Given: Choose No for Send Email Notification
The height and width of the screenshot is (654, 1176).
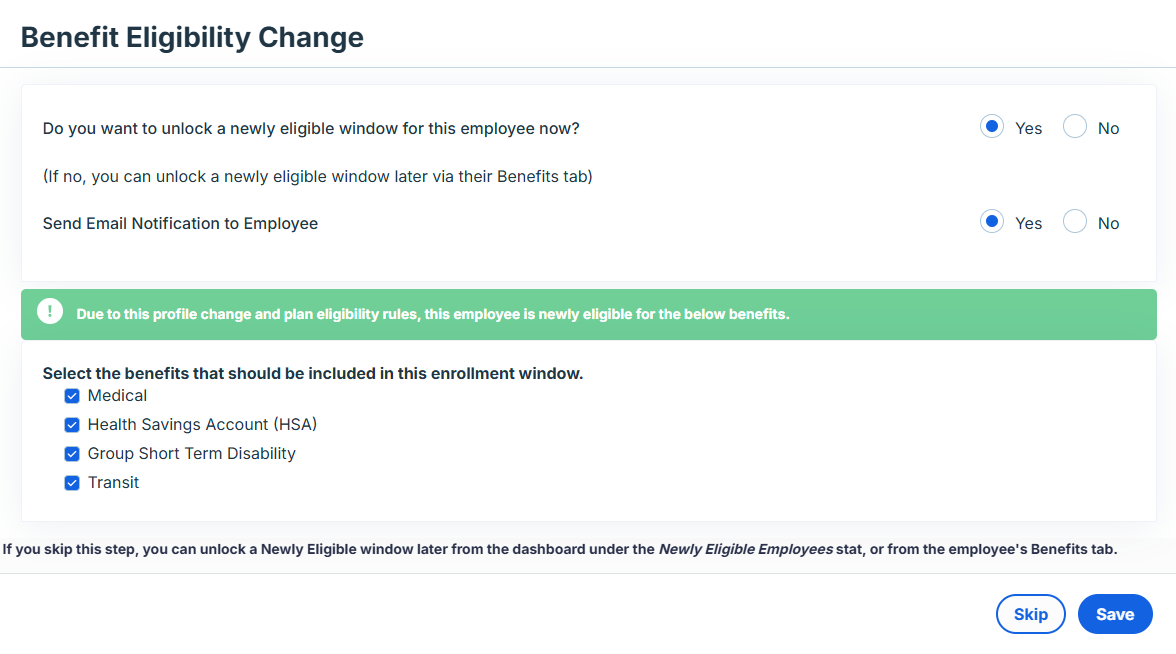Looking at the screenshot, I should click(1075, 222).
